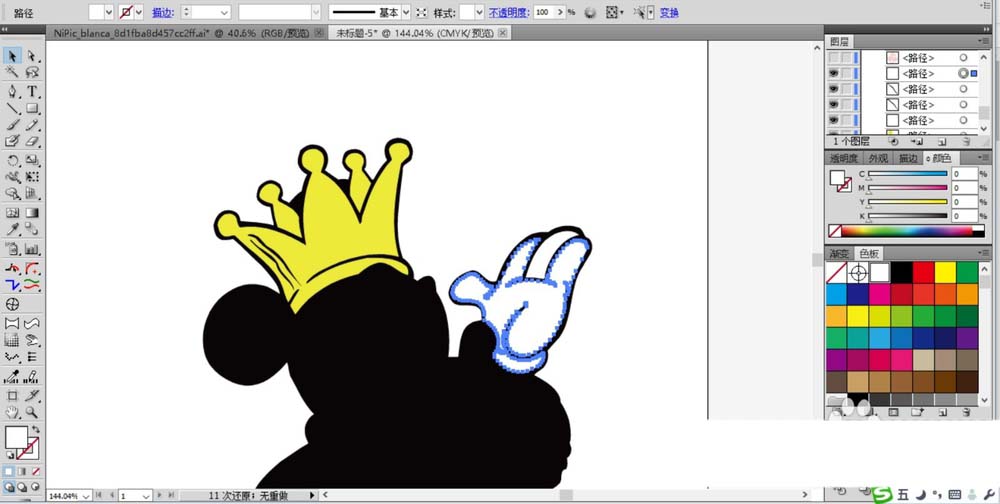Viewport: 1000px width, 504px height.
Task: Select the Selection (black arrow) tool
Action: pyautogui.click(x=12, y=56)
